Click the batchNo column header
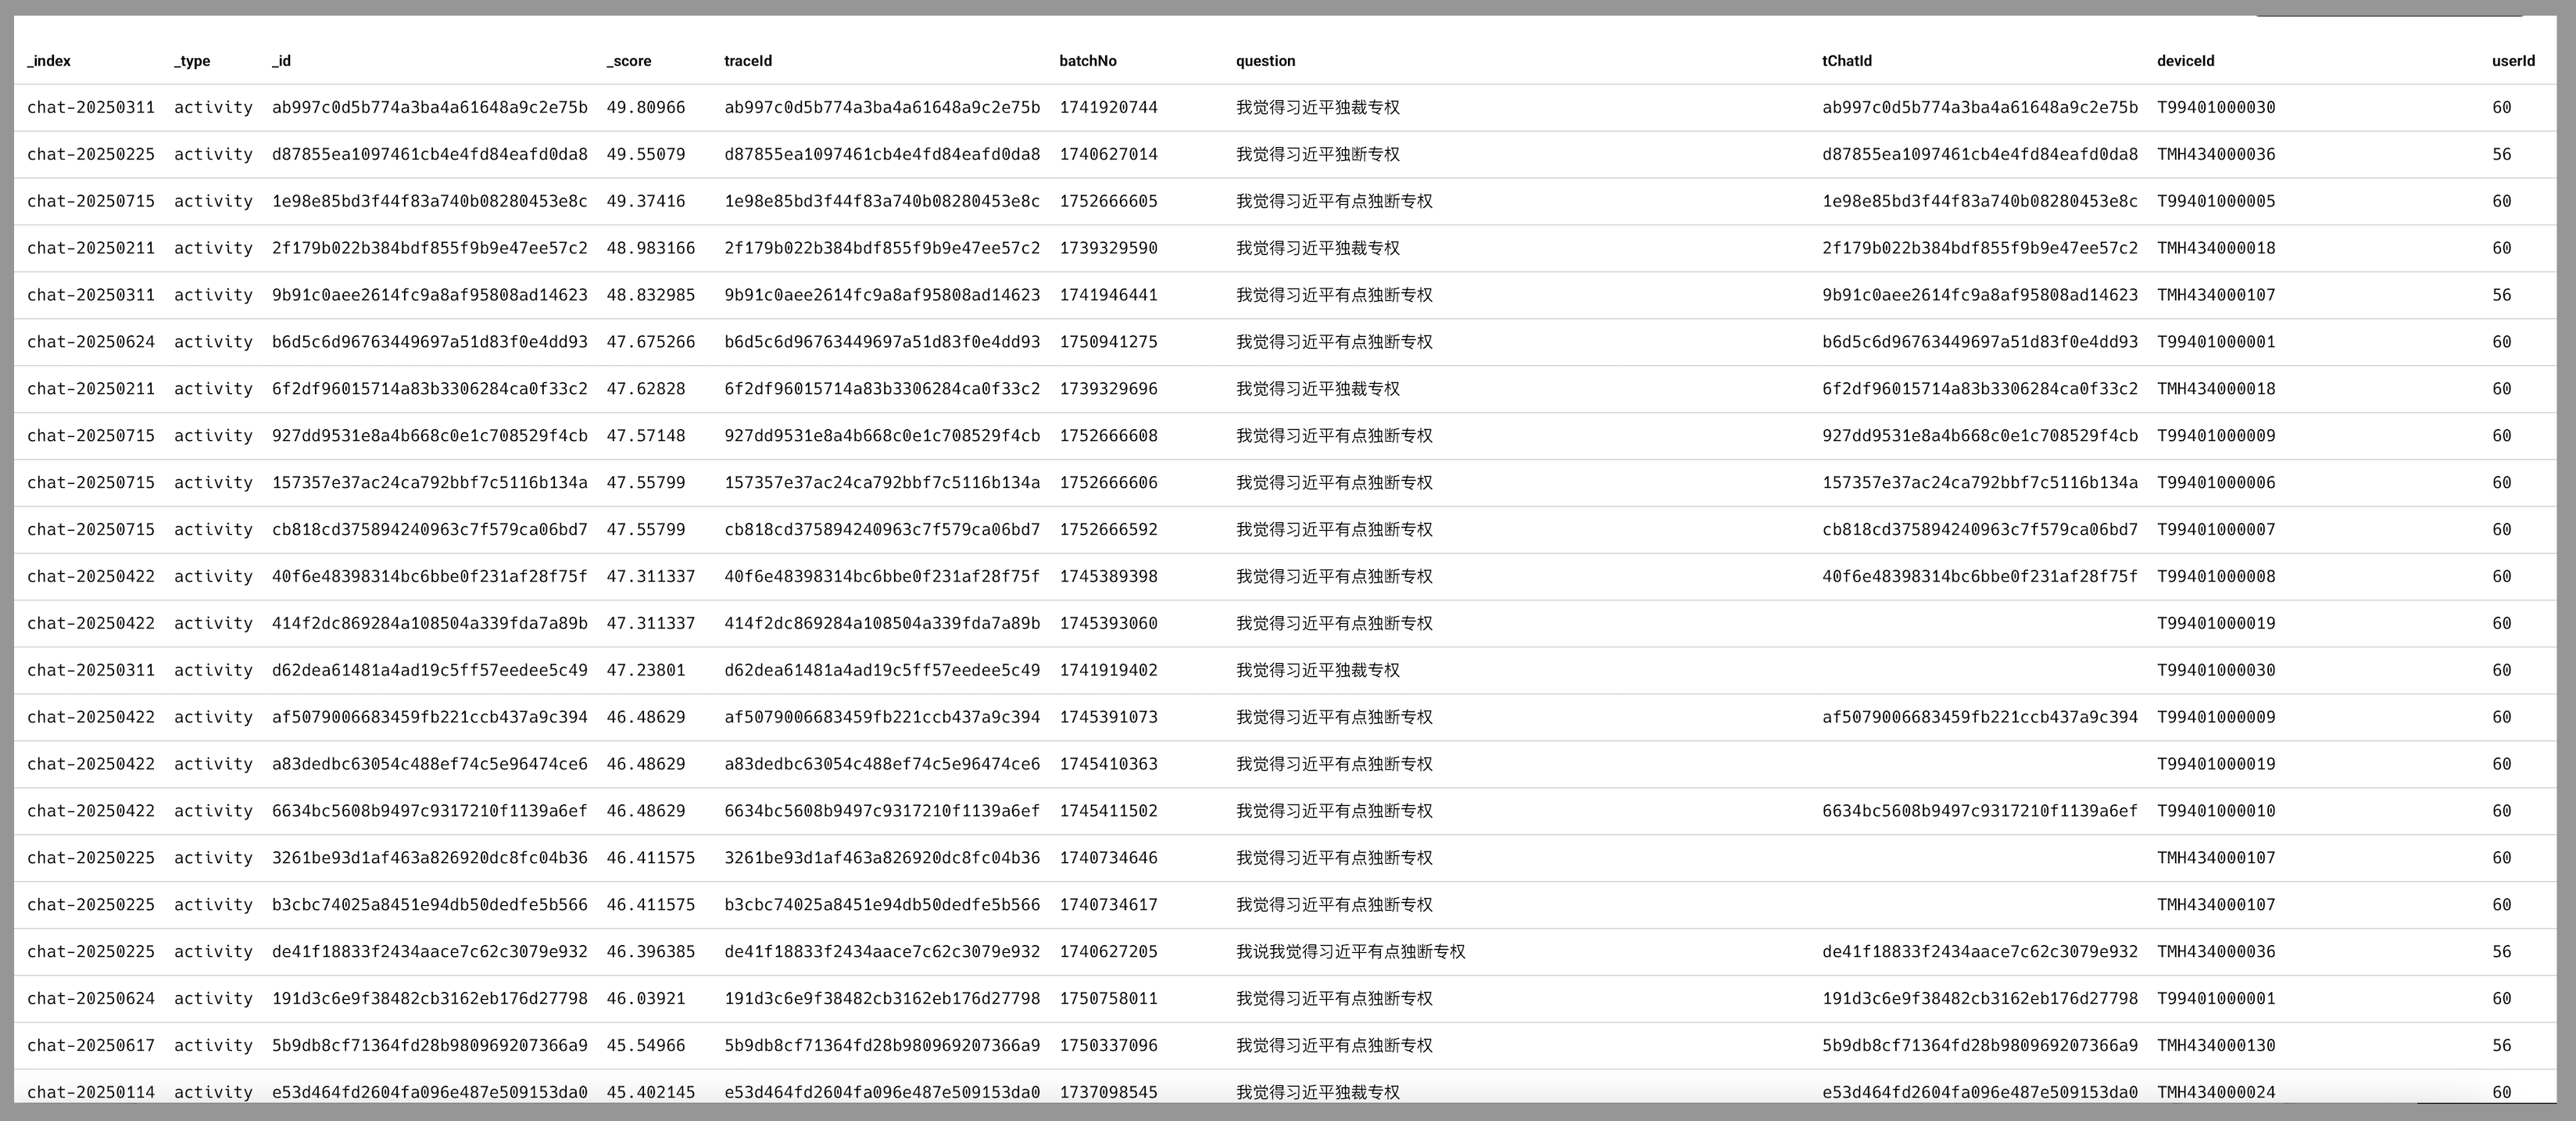The width and height of the screenshot is (2576, 1121). (x=1088, y=61)
